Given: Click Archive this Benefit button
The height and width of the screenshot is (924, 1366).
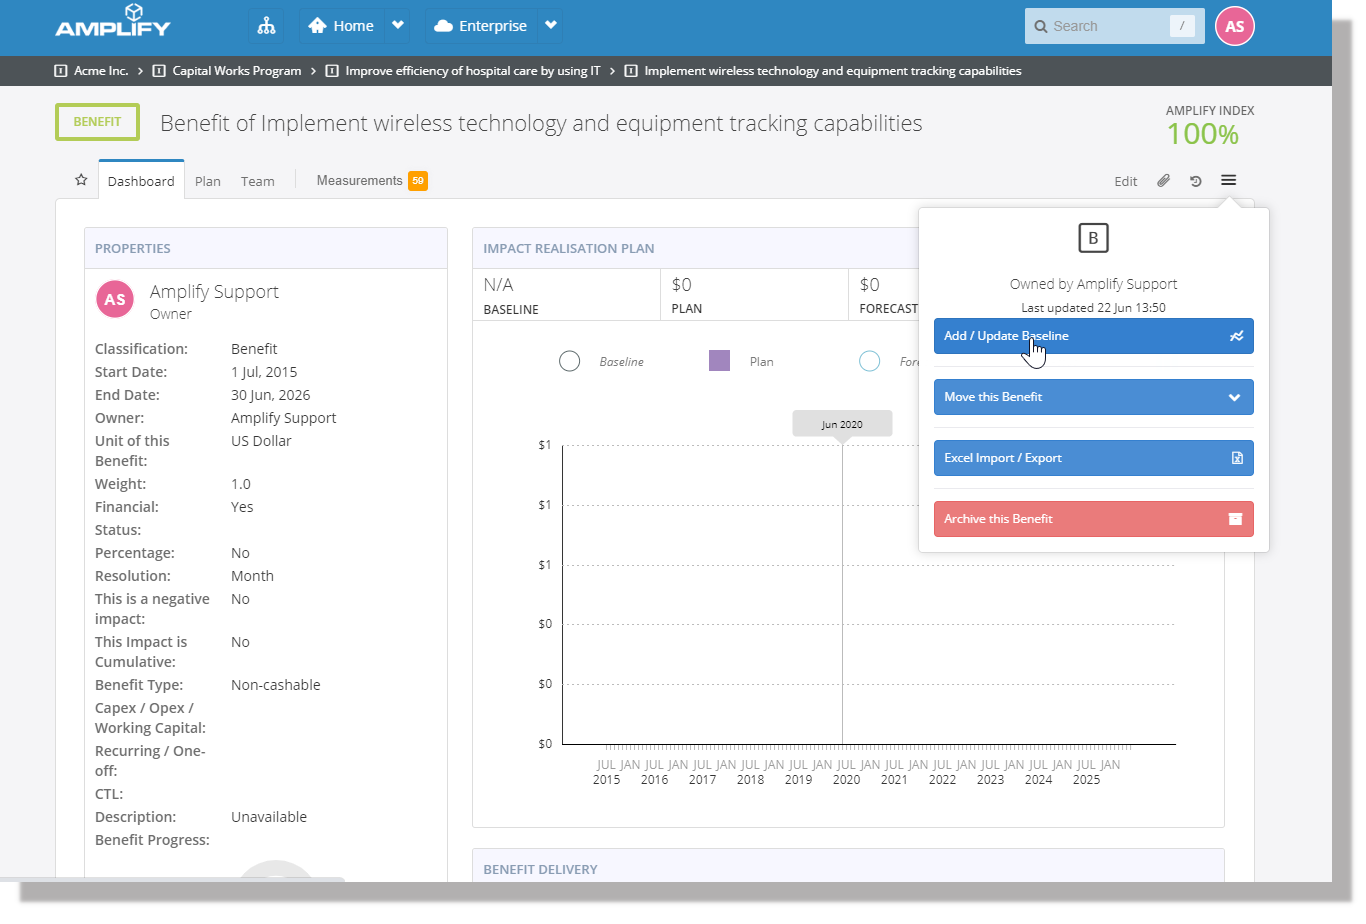Looking at the screenshot, I should click(1093, 519).
